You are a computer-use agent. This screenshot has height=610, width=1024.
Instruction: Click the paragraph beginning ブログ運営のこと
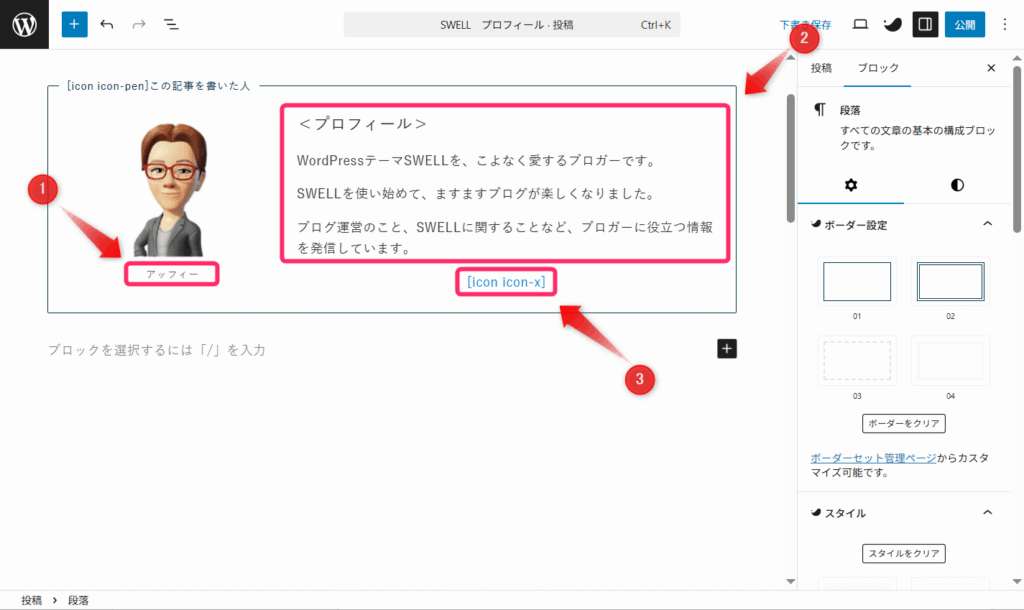tap(505, 237)
